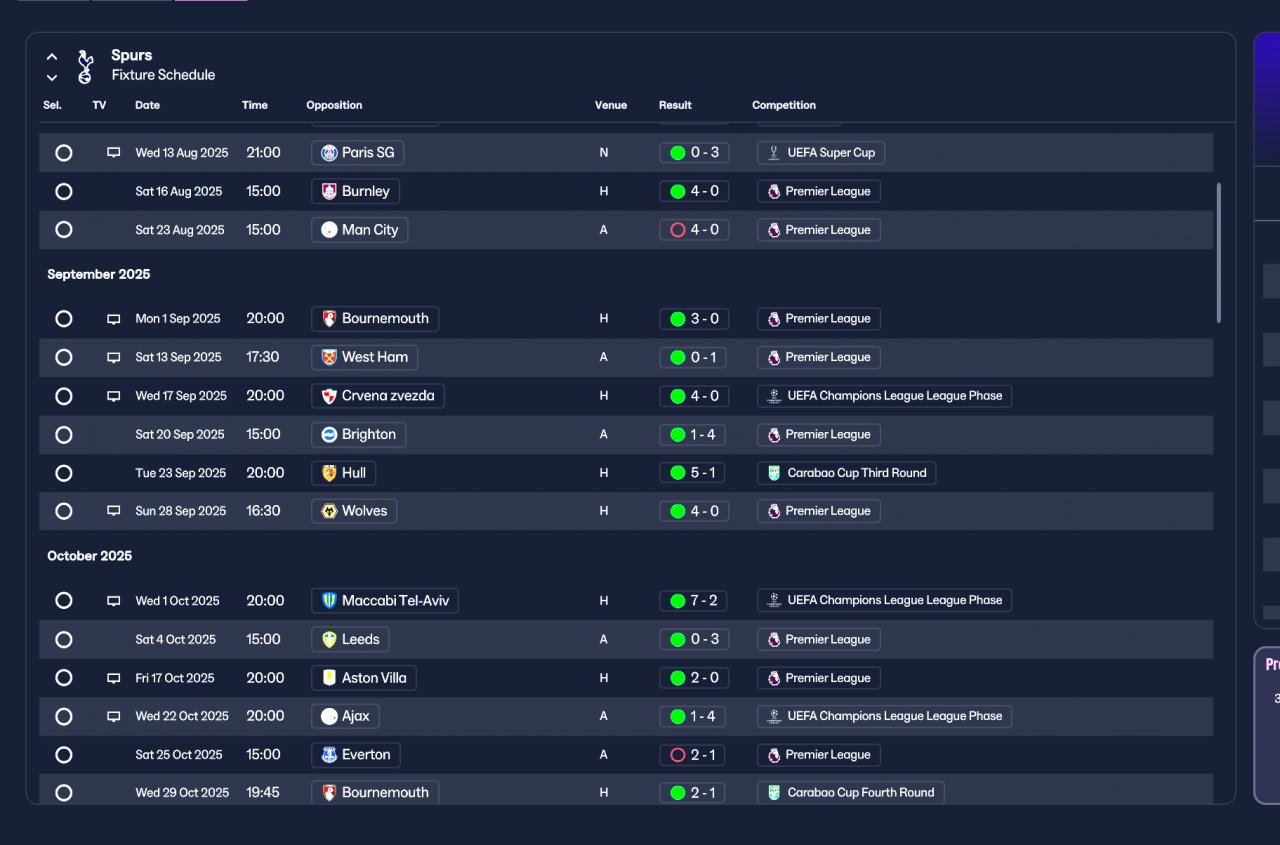
Task: Click the Opposition column header
Action: pyautogui.click(x=334, y=105)
